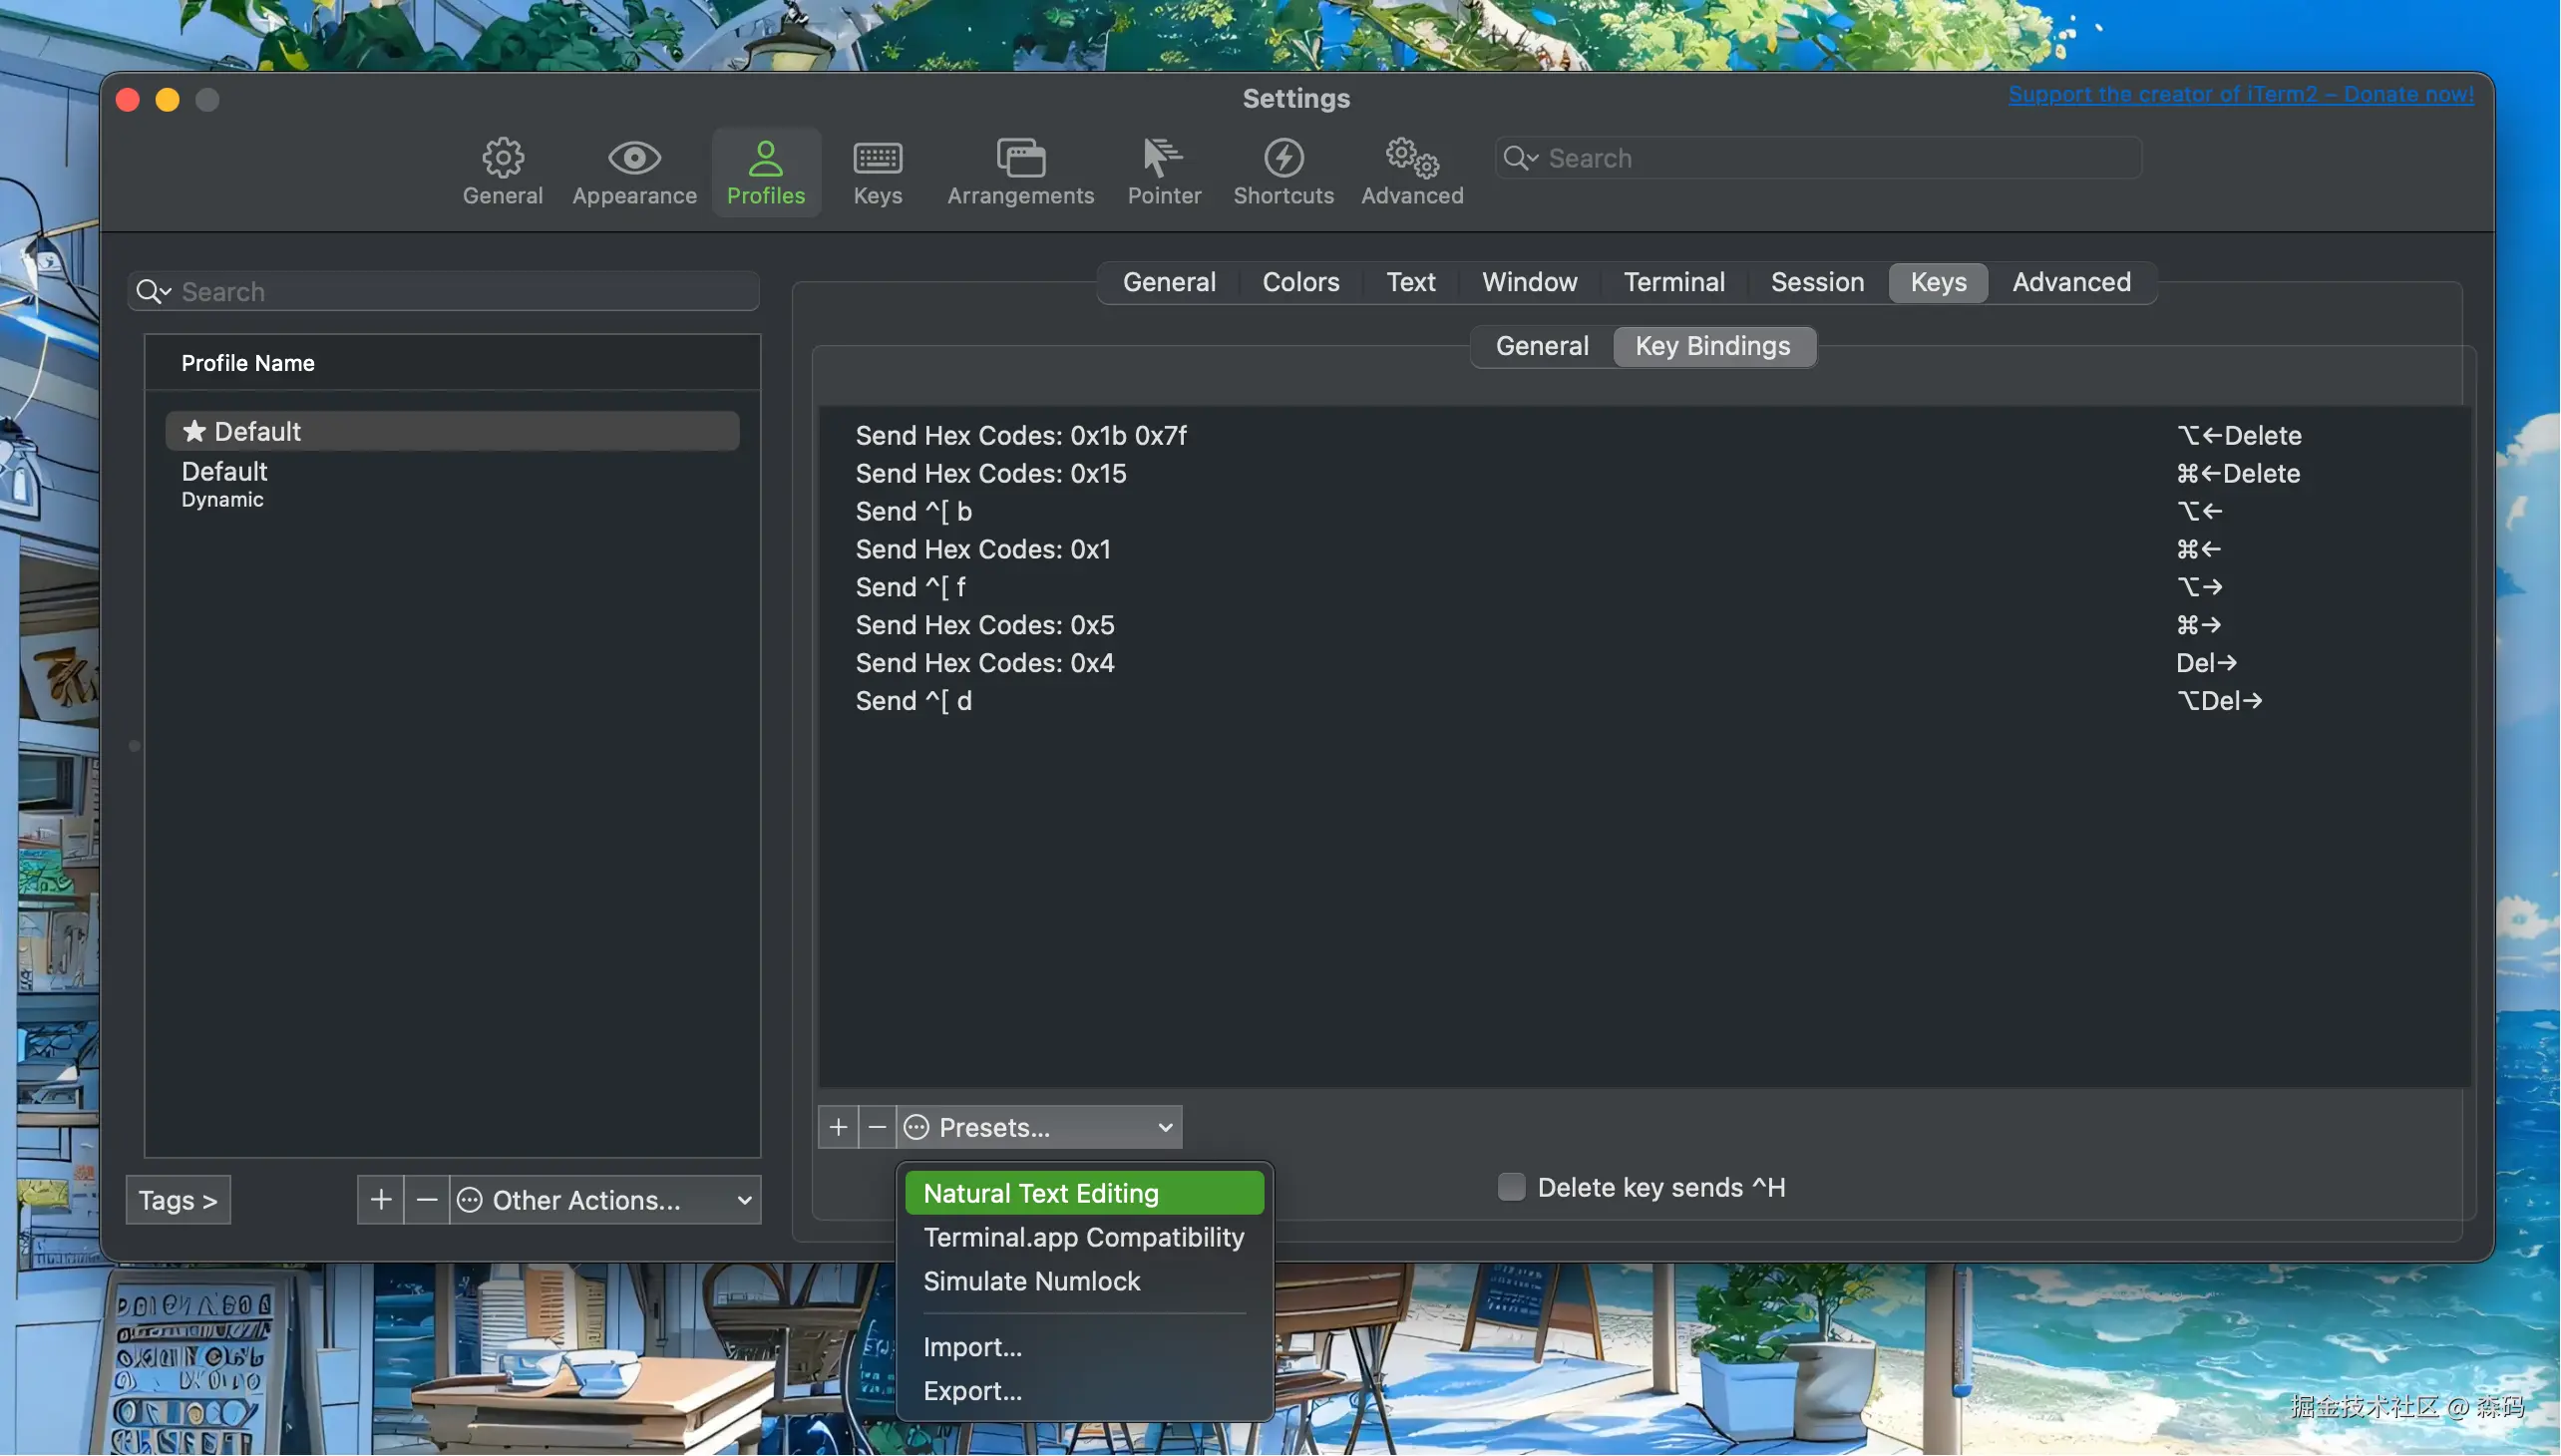Enable Delete key sends ^H checkbox
This screenshot has height=1456, width=2561.
(1511, 1188)
